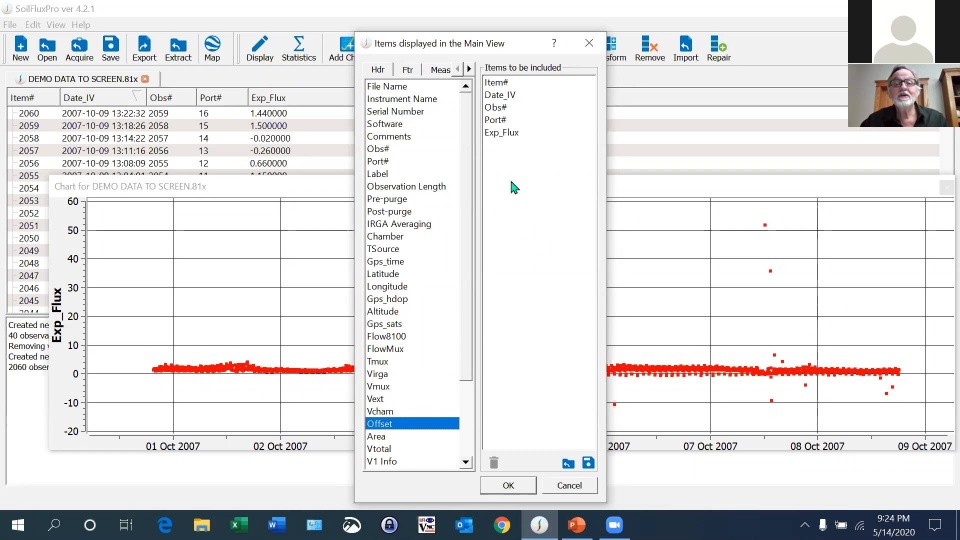Viewport: 960px width, 540px height.
Task: Open the Meas tab
Action: pos(440,70)
